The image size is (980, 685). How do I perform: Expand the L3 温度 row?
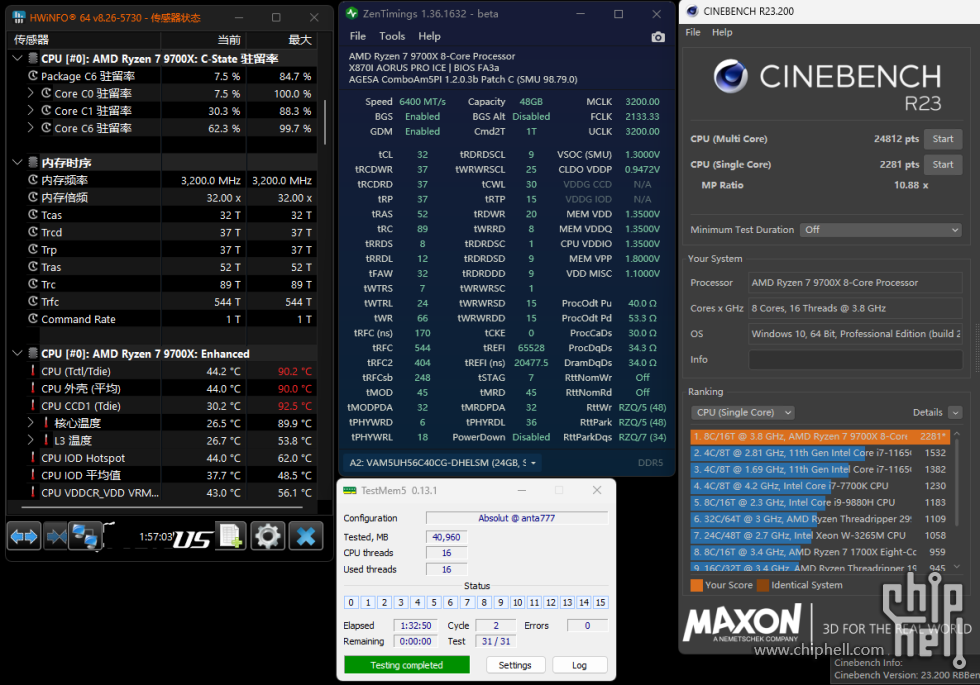coord(31,441)
